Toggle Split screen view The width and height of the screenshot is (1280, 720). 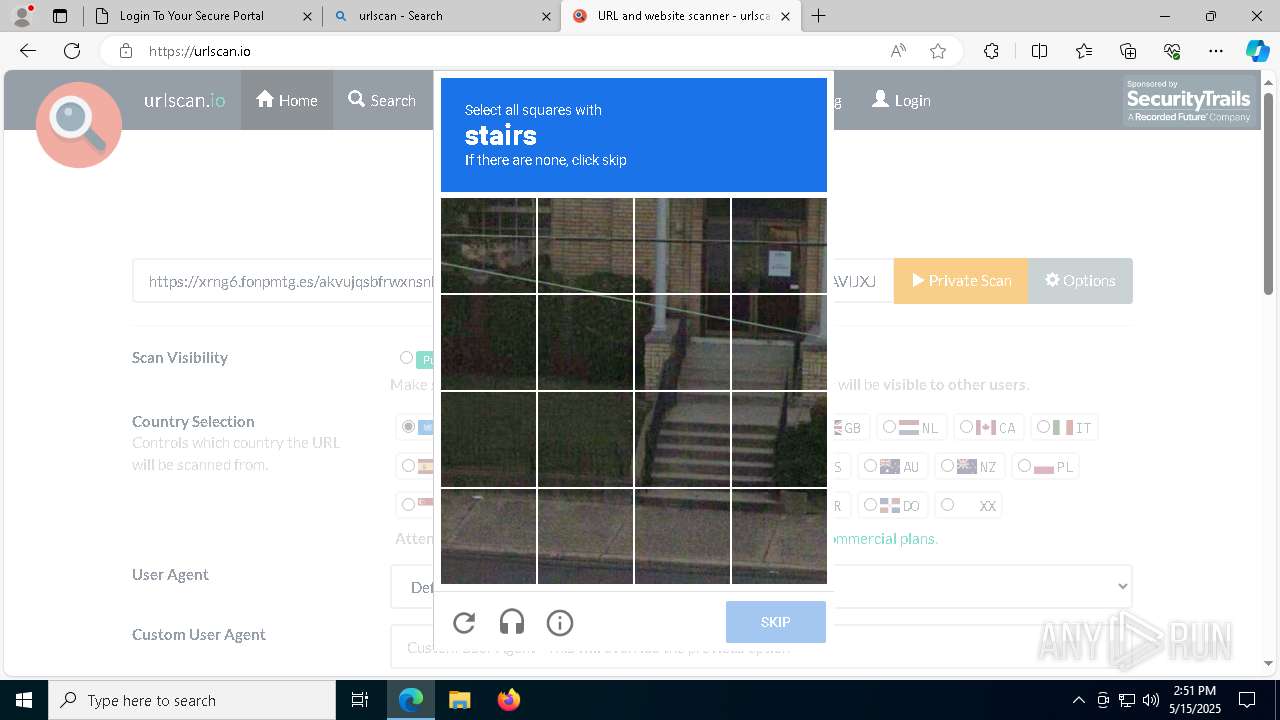[1039, 51]
